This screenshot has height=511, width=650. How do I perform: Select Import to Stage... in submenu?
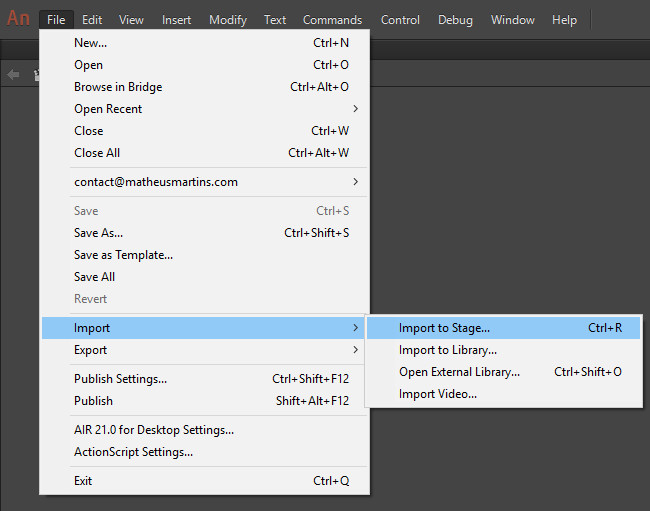pos(504,328)
